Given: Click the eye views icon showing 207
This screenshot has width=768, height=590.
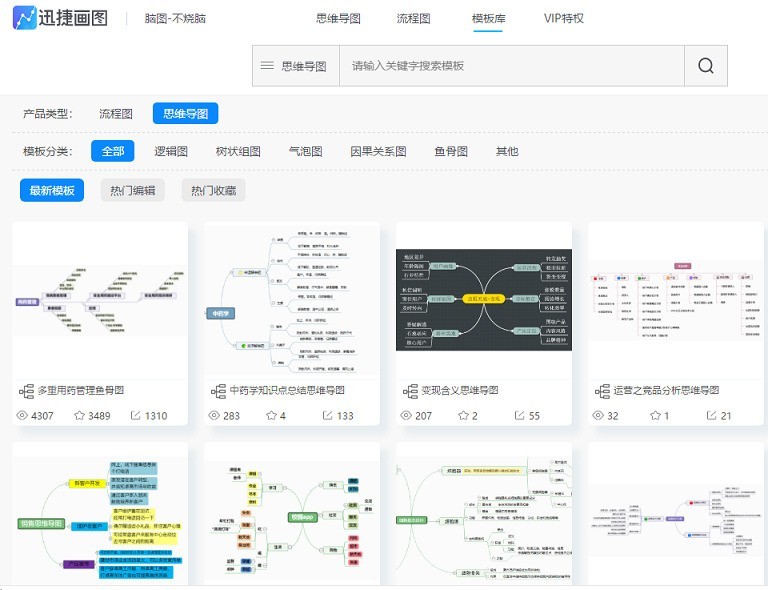Looking at the screenshot, I should tap(406, 415).
